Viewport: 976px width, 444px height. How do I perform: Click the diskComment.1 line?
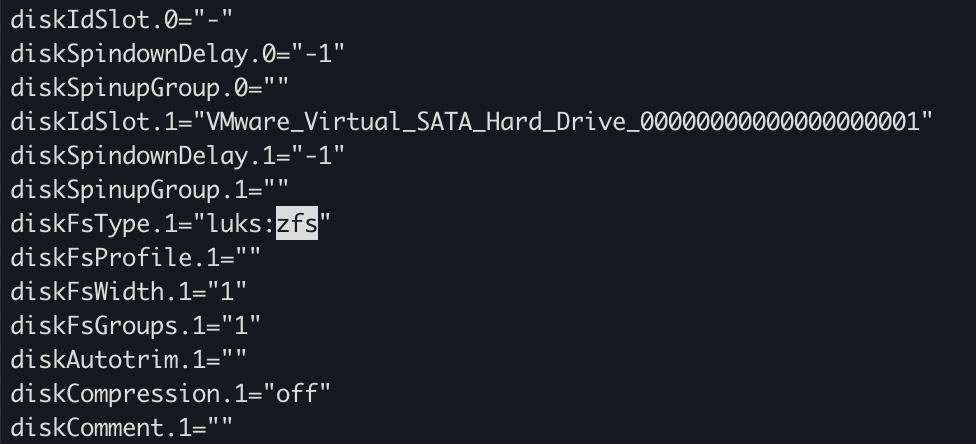pos(121,427)
